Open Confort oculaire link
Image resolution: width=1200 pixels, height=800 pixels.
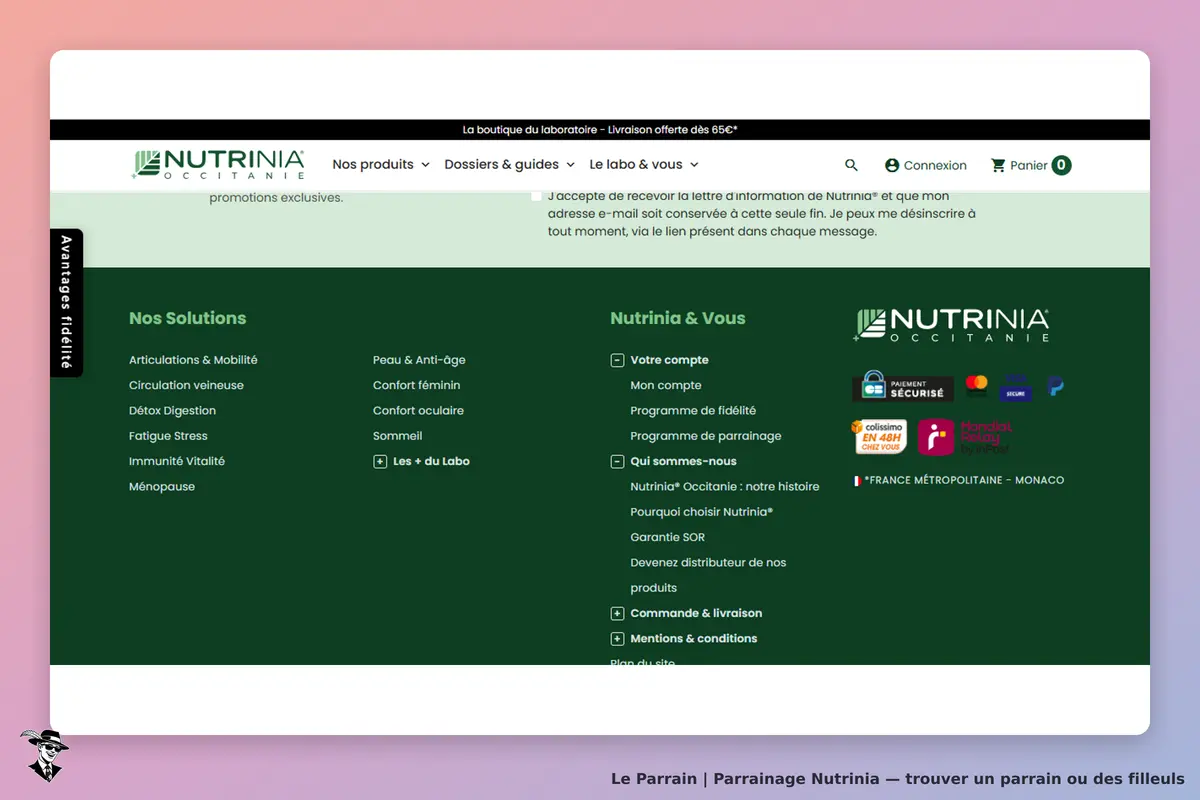[418, 410]
